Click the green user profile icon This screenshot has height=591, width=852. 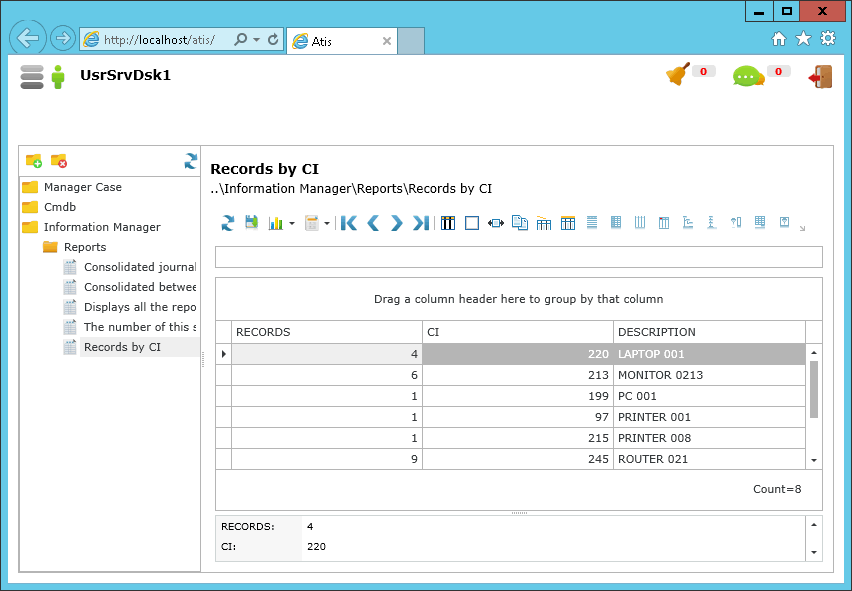pyautogui.click(x=58, y=77)
